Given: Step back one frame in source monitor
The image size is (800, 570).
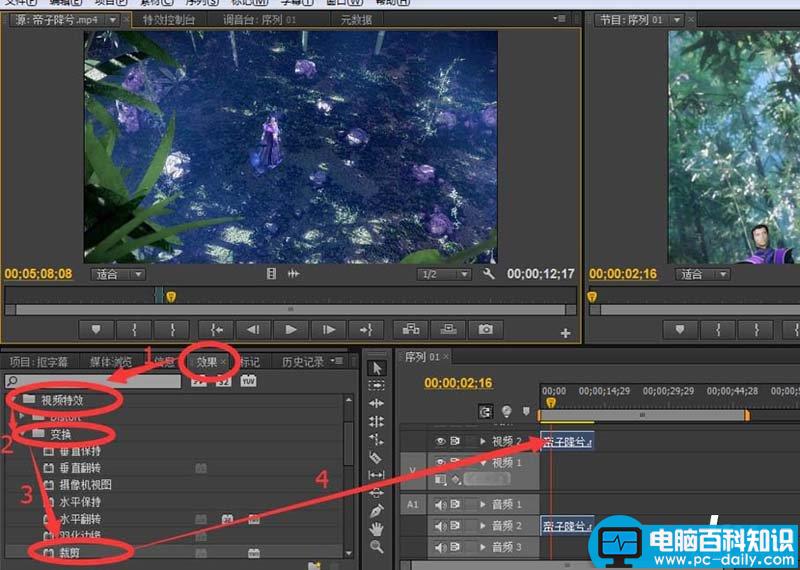Looking at the screenshot, I should tap(253, 330).
